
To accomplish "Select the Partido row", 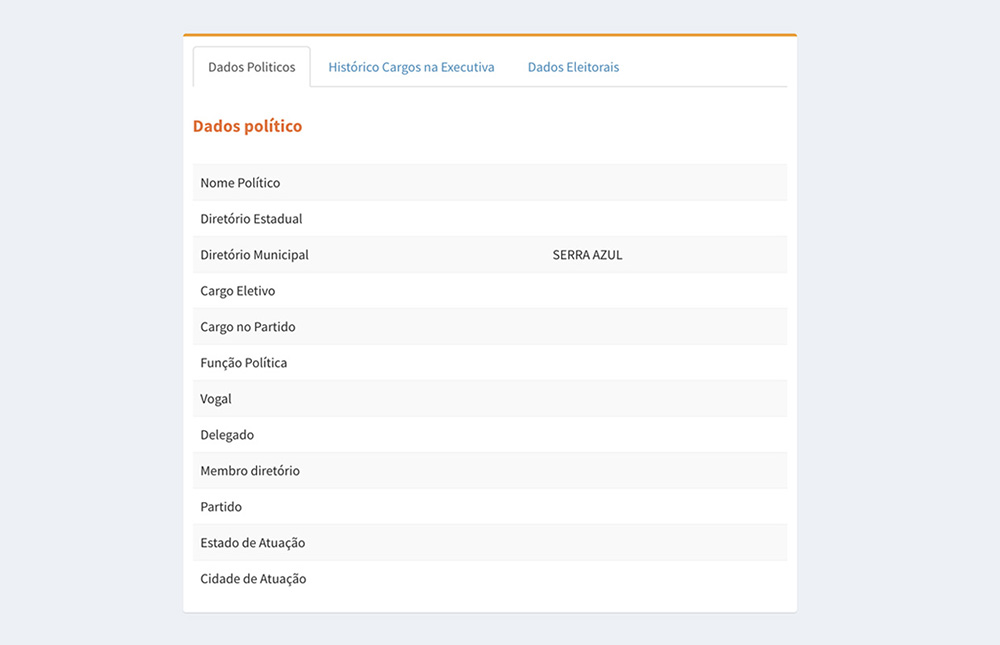I will (x=490, y=507).
